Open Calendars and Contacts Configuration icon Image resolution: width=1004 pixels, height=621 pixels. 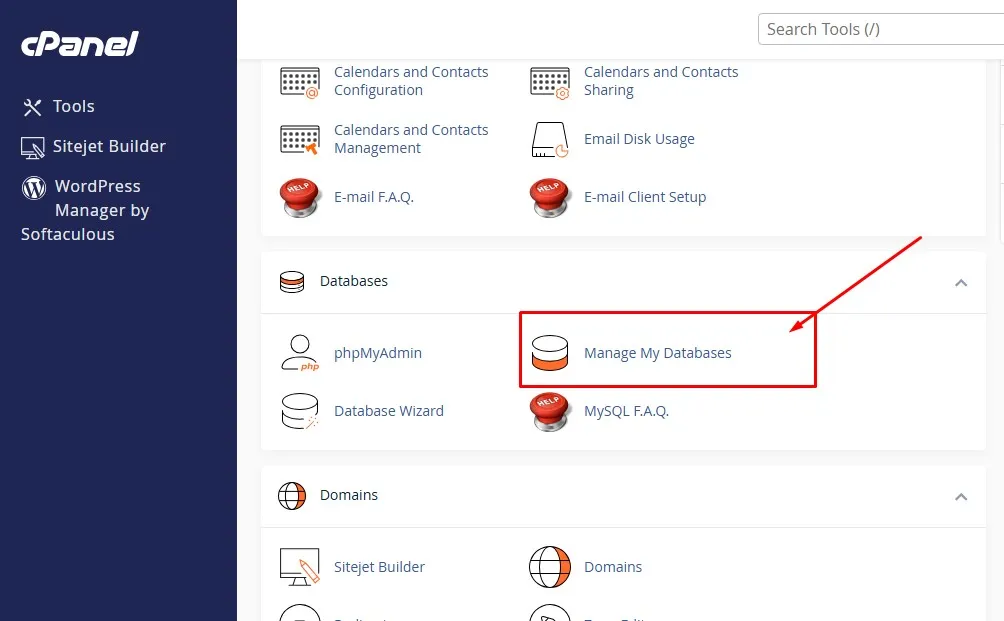(299, 81)
